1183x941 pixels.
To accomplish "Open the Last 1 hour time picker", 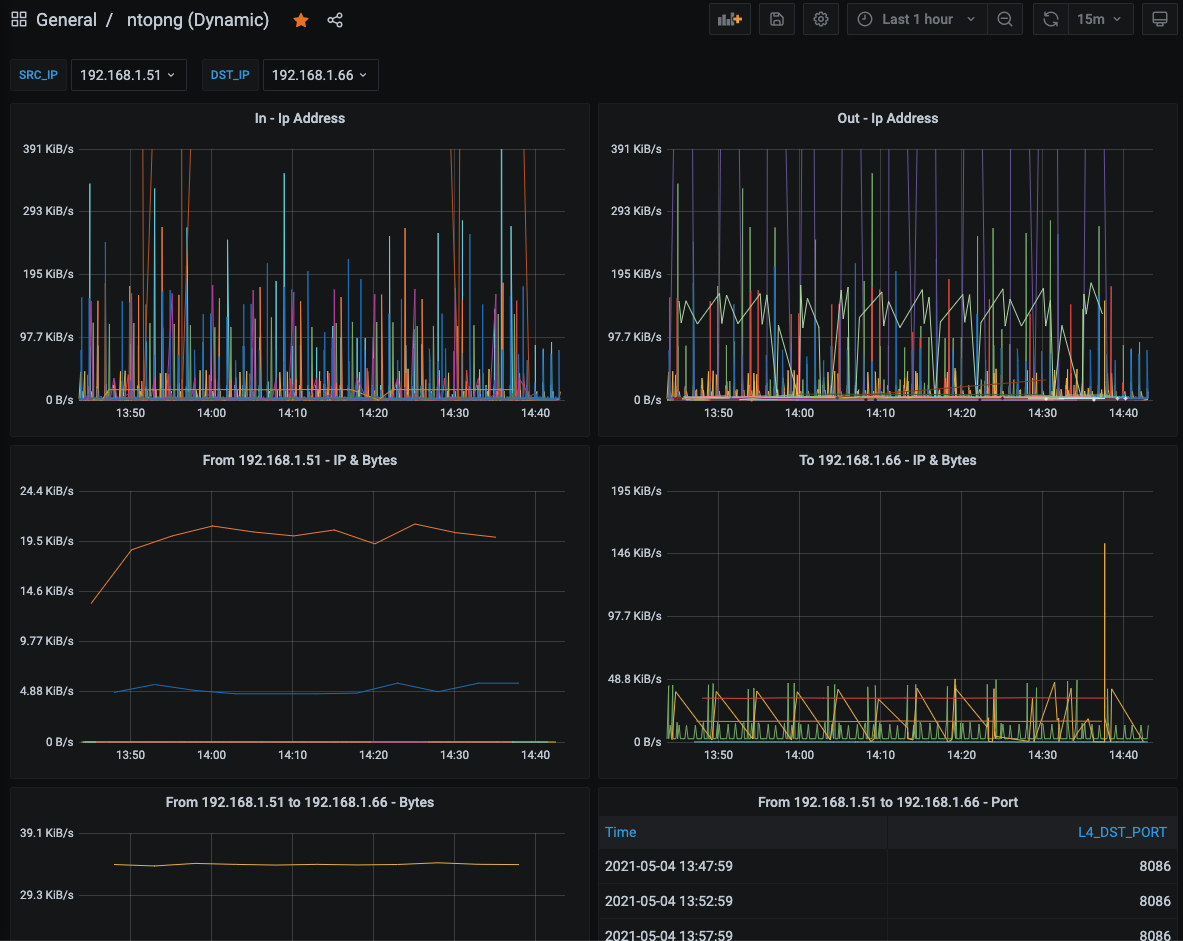I will [917, 19].
